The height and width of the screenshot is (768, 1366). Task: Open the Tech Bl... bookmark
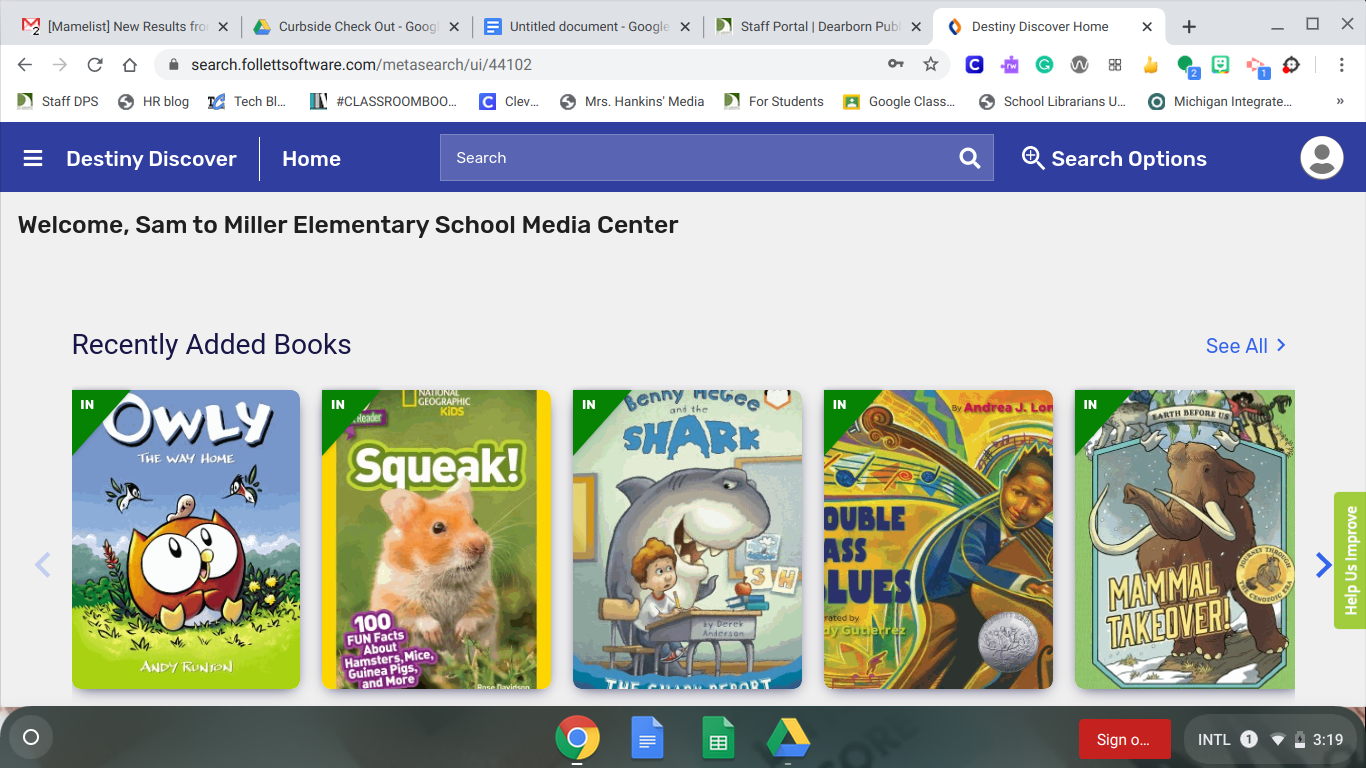(246, 101)
